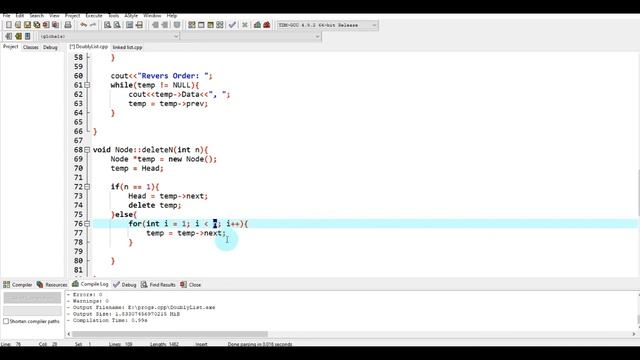Open the View menu

(x=54, y=16)
